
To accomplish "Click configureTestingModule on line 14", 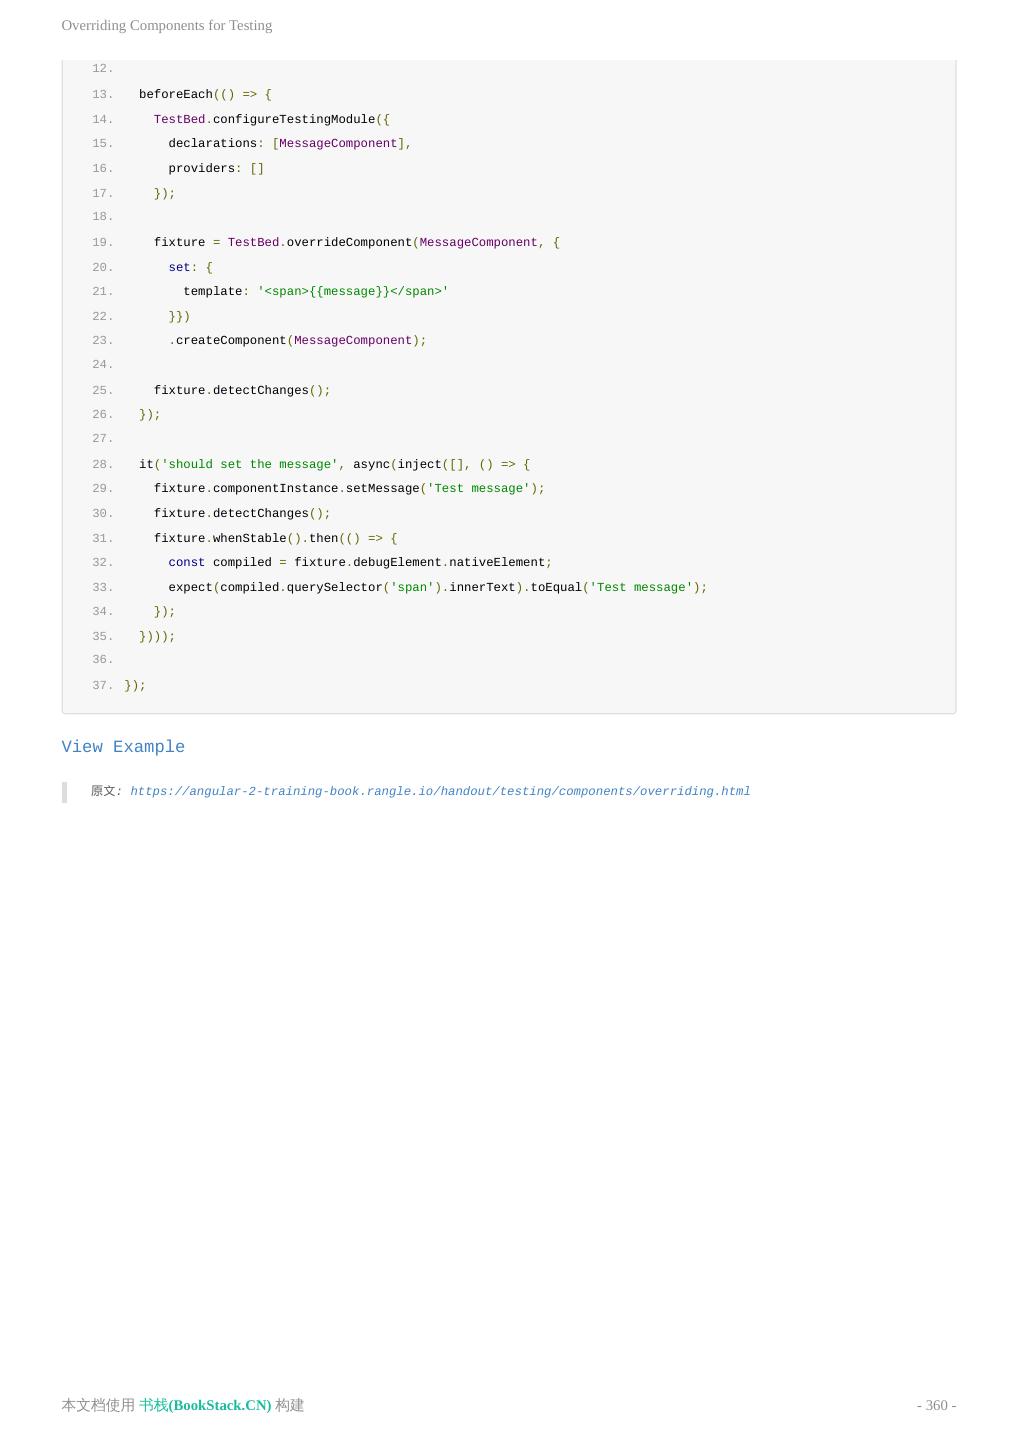I will pyautogui.click(x=294, y=119).
